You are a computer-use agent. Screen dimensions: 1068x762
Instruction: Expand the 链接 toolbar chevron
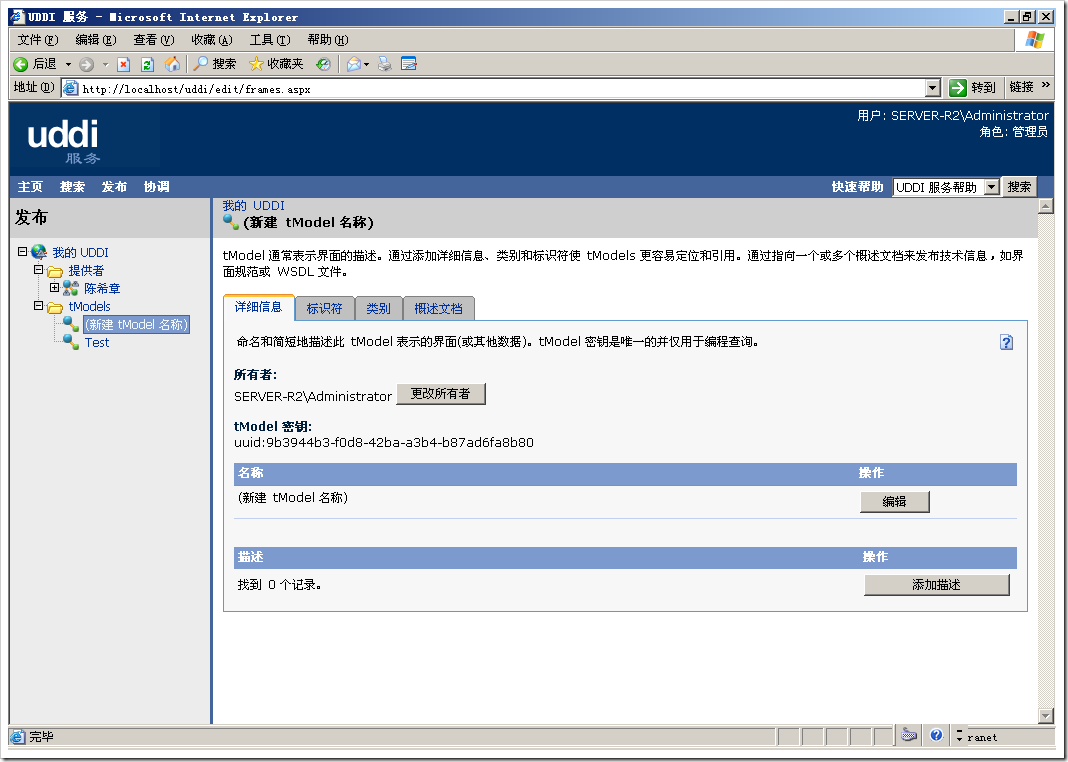[x=1047, y=85]
